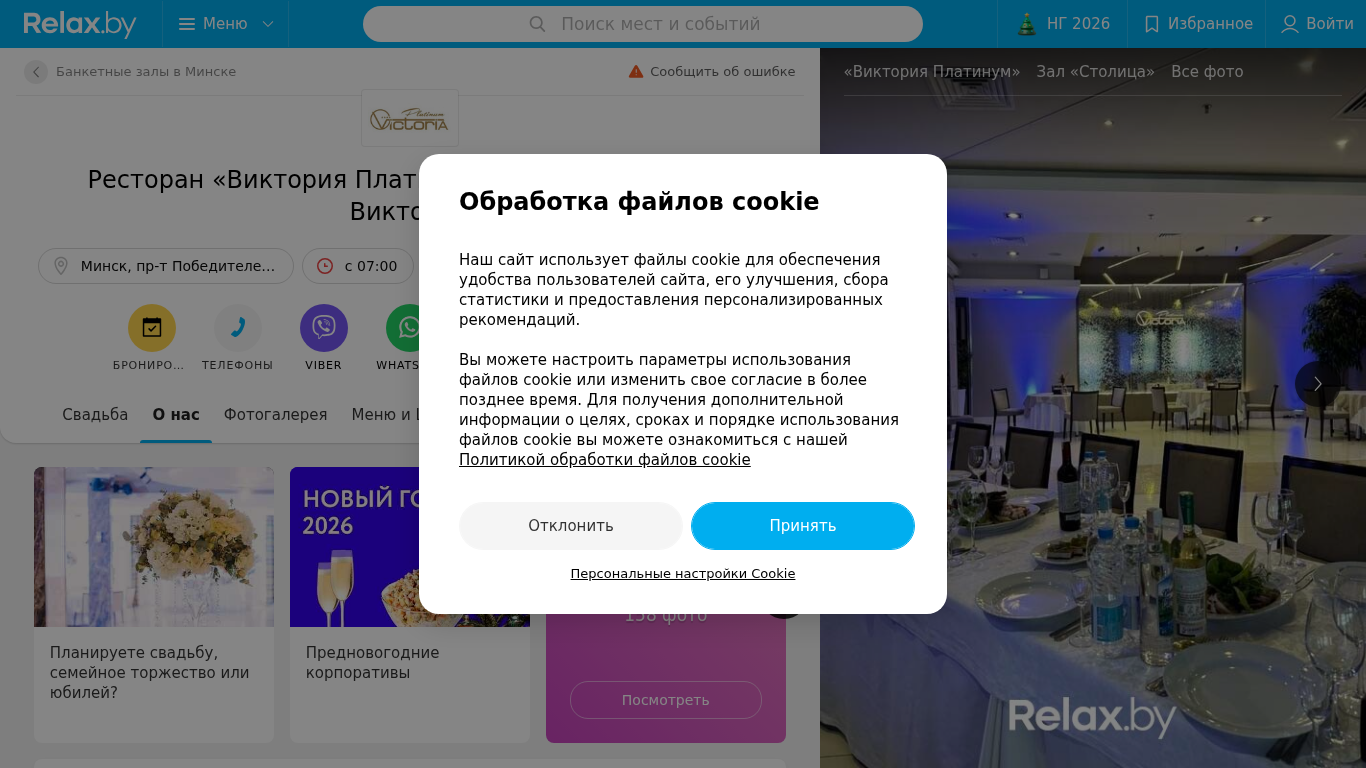Open Политикой обработки файлов cookie link
The height and width of the screenshot is (768, 1366).
click(605, 460)
